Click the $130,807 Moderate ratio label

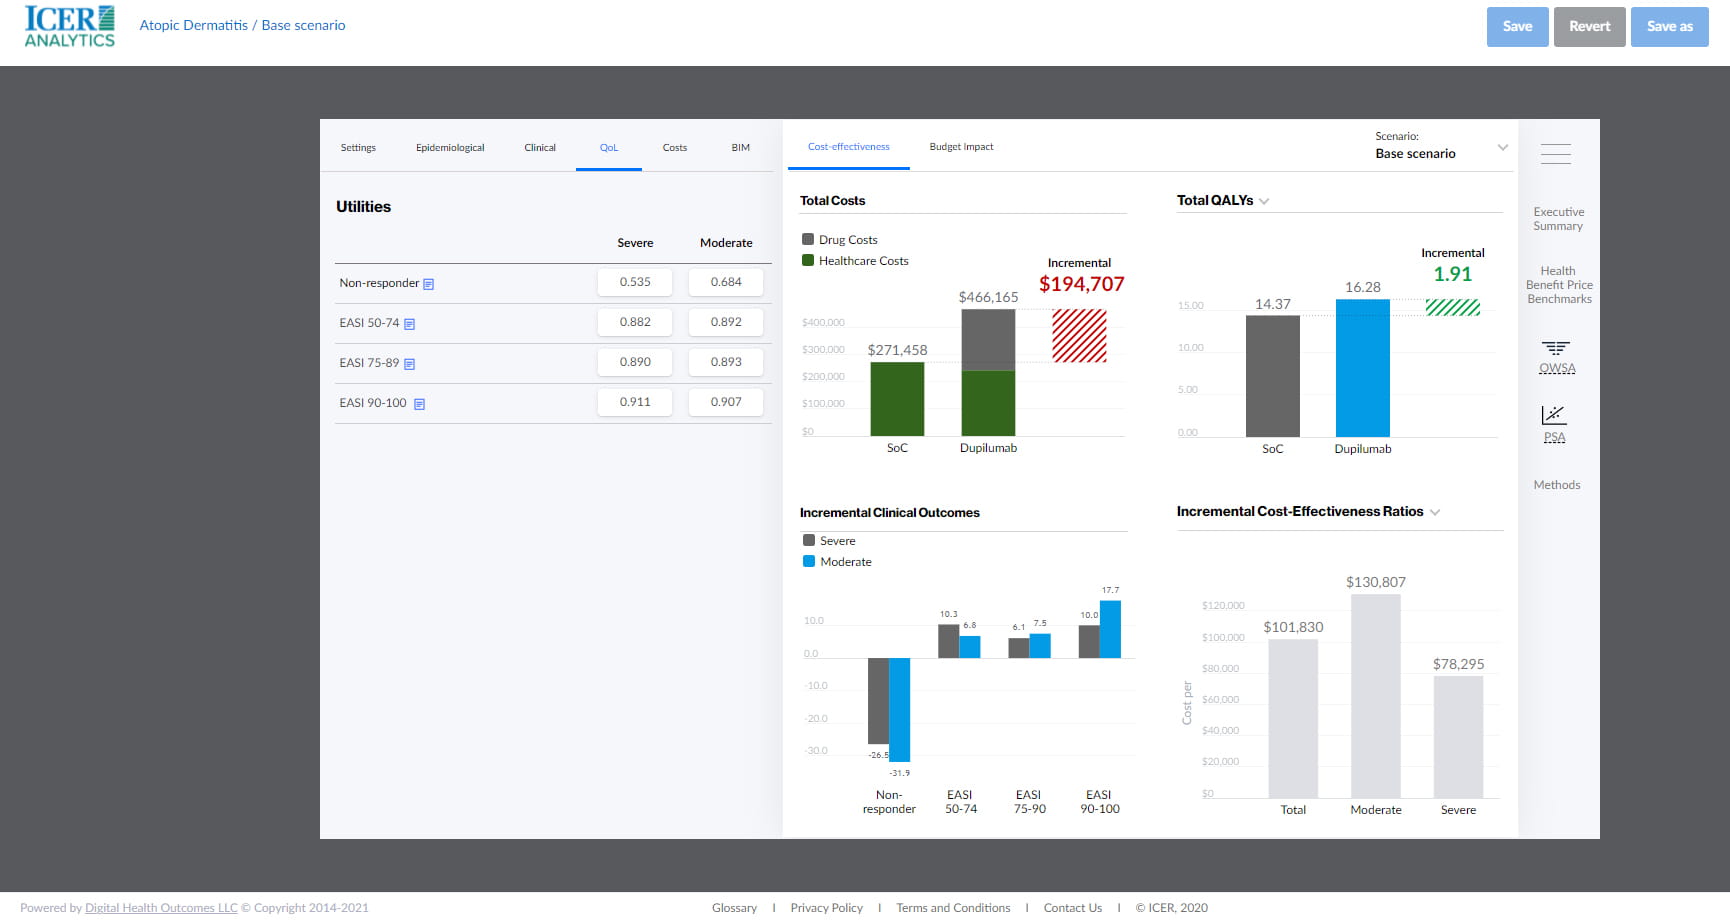[1375, 582]
